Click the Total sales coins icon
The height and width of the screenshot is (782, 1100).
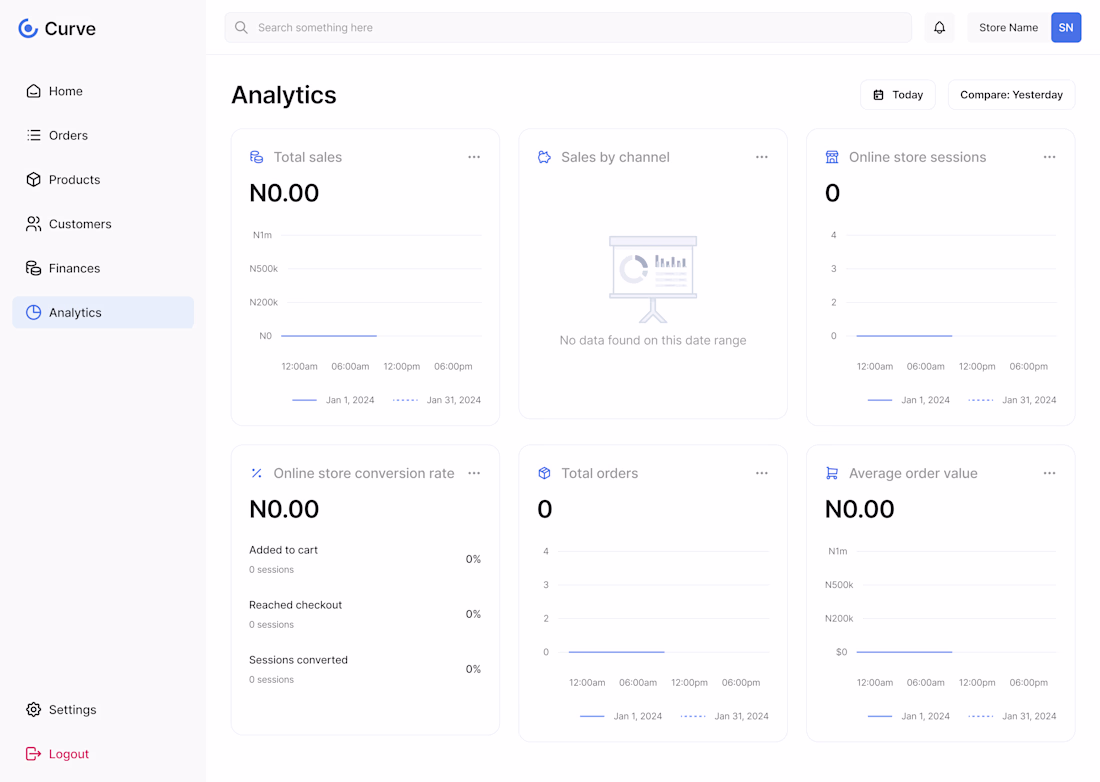coord(257,157)
